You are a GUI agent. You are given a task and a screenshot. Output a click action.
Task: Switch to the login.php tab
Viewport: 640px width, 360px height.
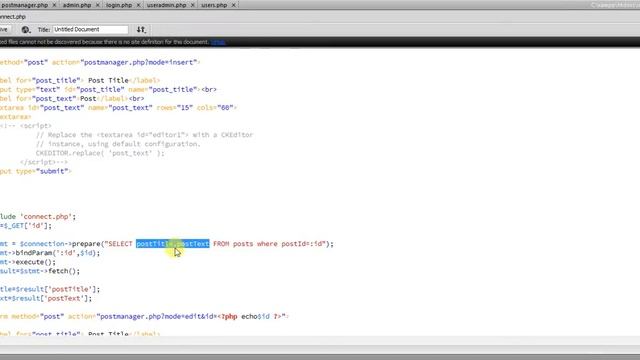pos(119,5)
